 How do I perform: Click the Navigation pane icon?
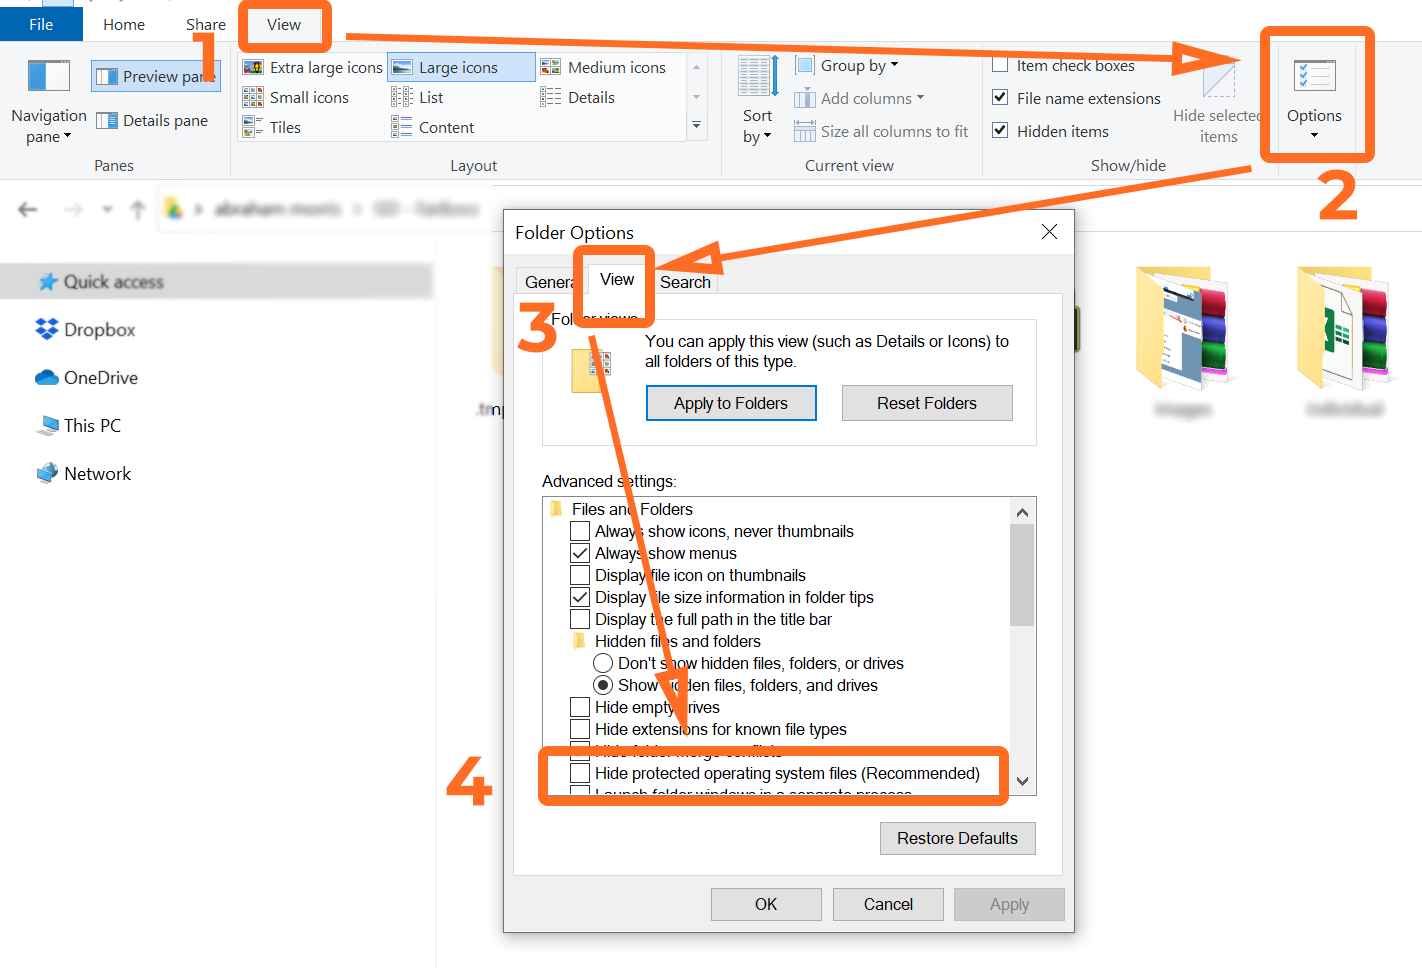[x=48, y=76]
